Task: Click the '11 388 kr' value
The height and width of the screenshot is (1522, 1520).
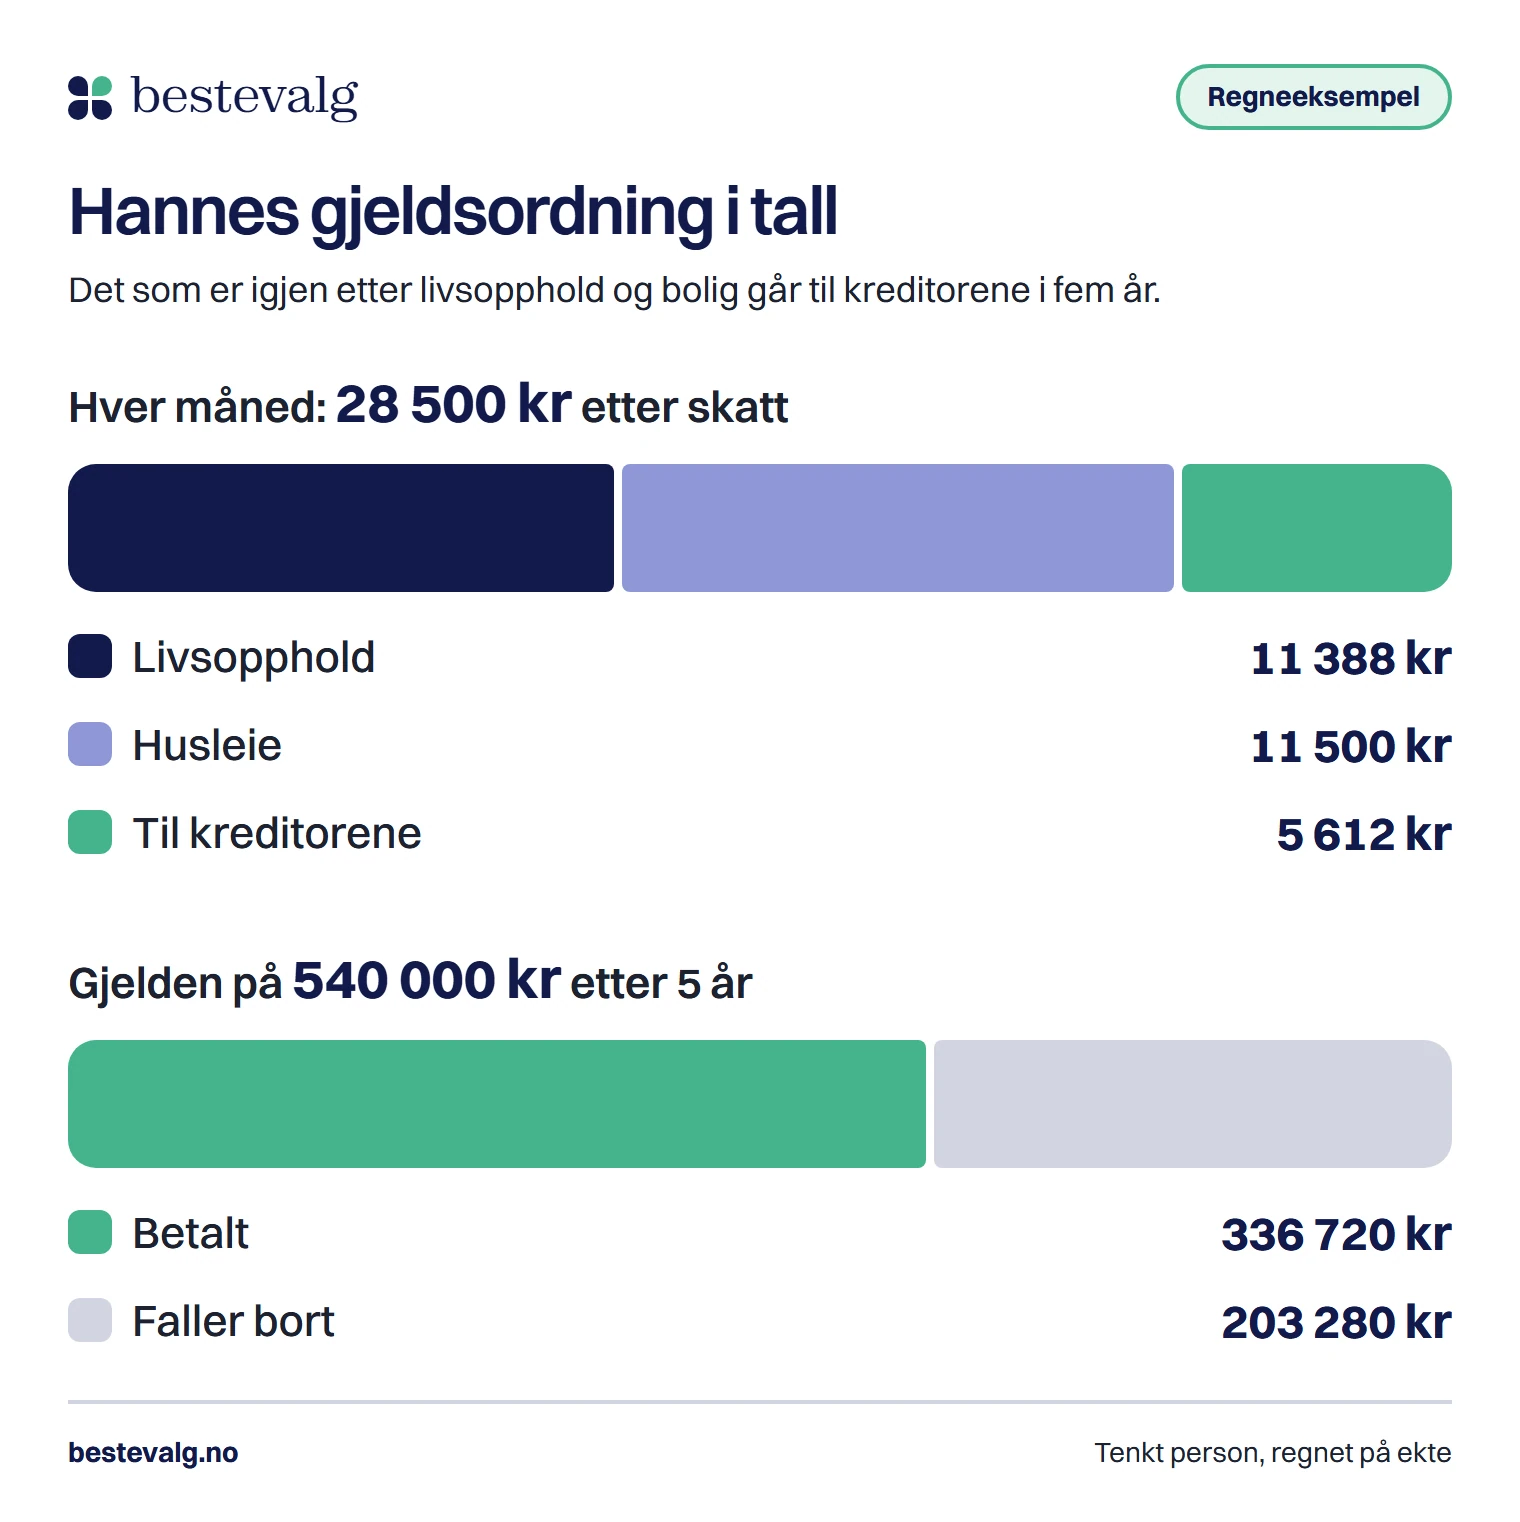Action: pos(1351,659)
